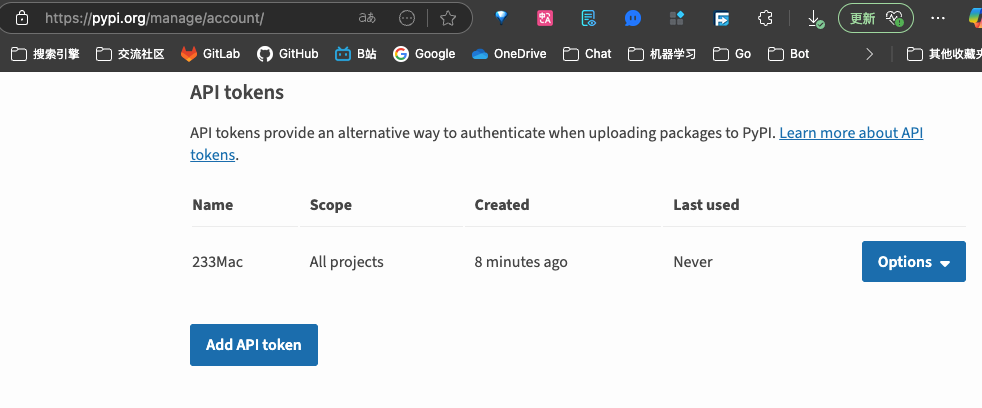Open the 机器学习 bookmarks folder
This screenshot has width=982, height=408.
[x=662, y=54]
